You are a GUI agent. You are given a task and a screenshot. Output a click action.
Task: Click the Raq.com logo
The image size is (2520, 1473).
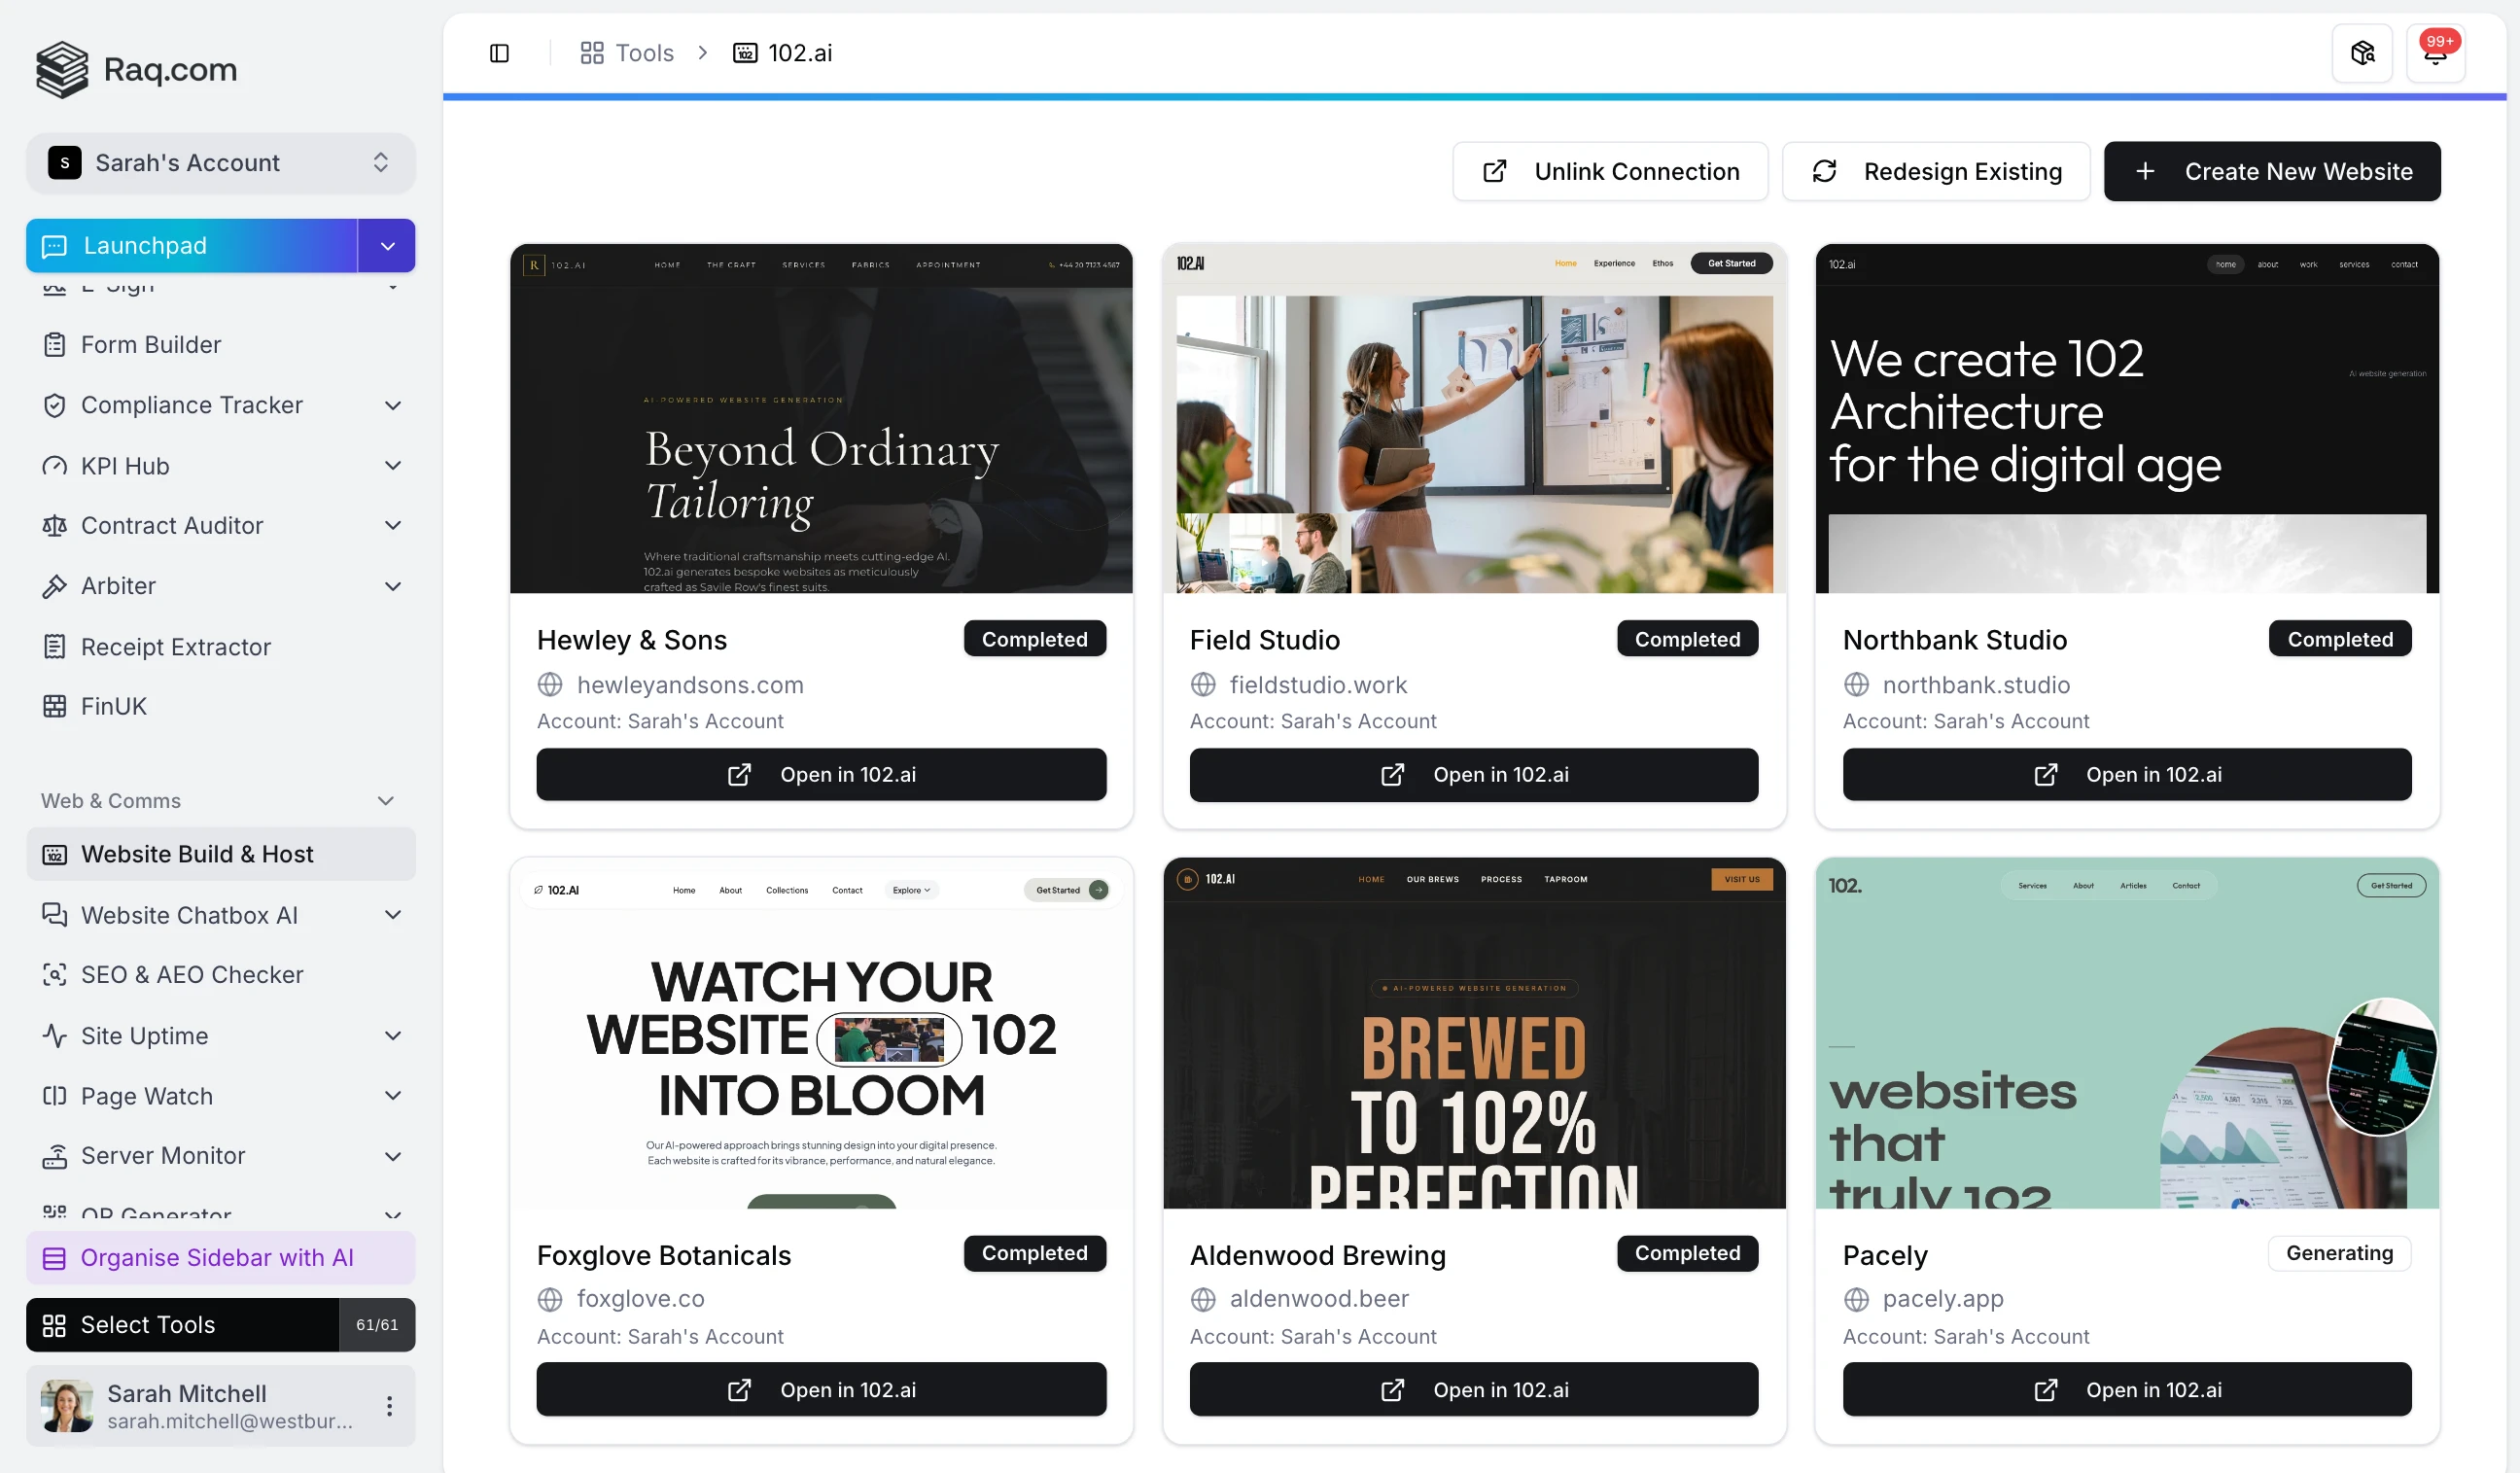click(x=137, y=69)
